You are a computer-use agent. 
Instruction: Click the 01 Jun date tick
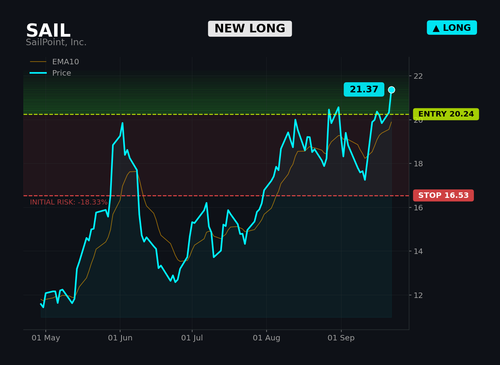(x=120, y=338)
